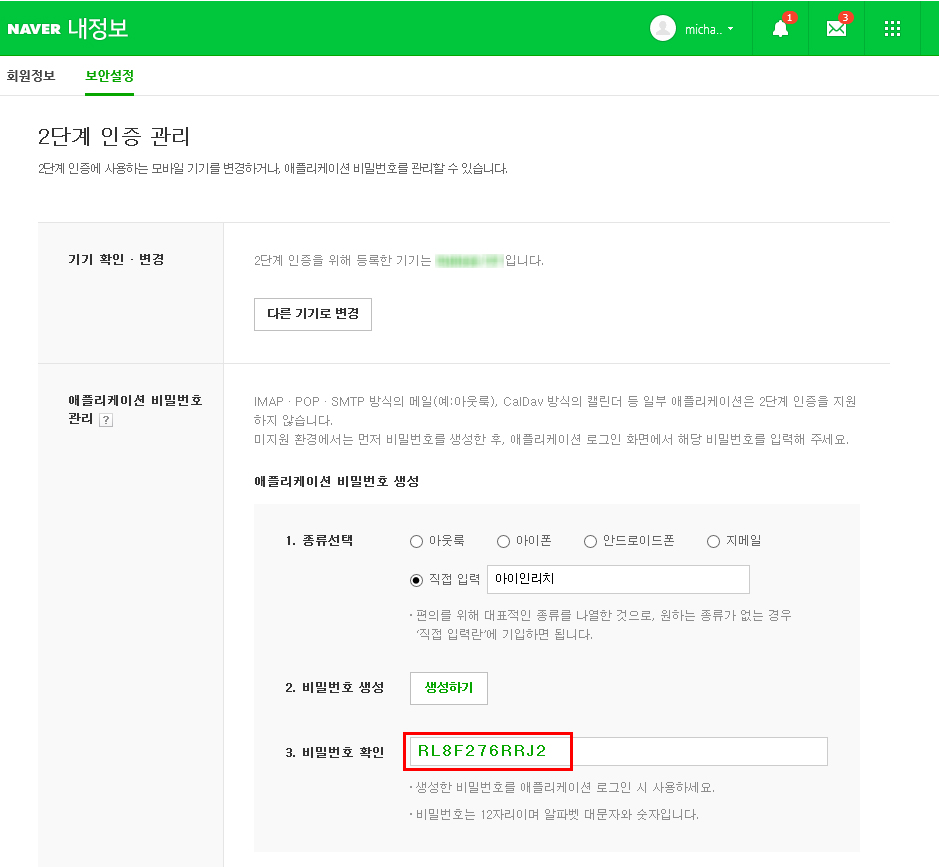Switch to the 회원정보 tab
The width and height of the screenshot is (939, 867).
[31, 76]
